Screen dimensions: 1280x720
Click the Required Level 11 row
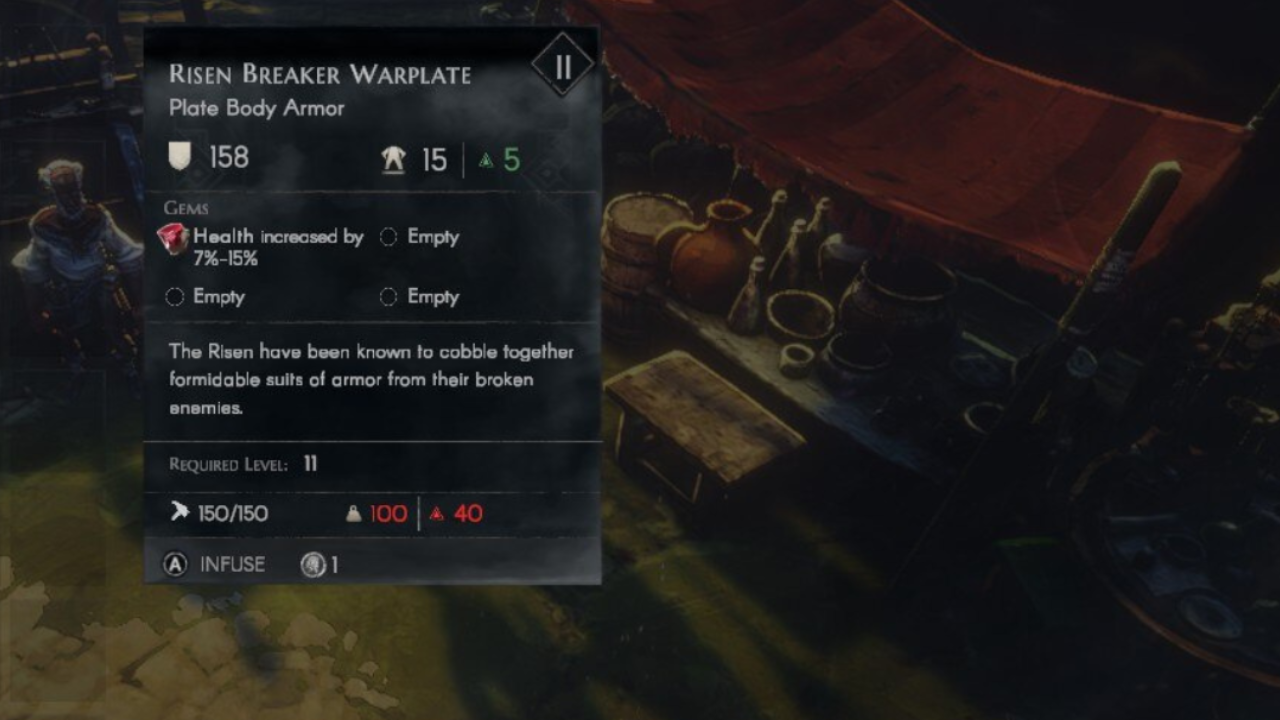tap(243, 465)
